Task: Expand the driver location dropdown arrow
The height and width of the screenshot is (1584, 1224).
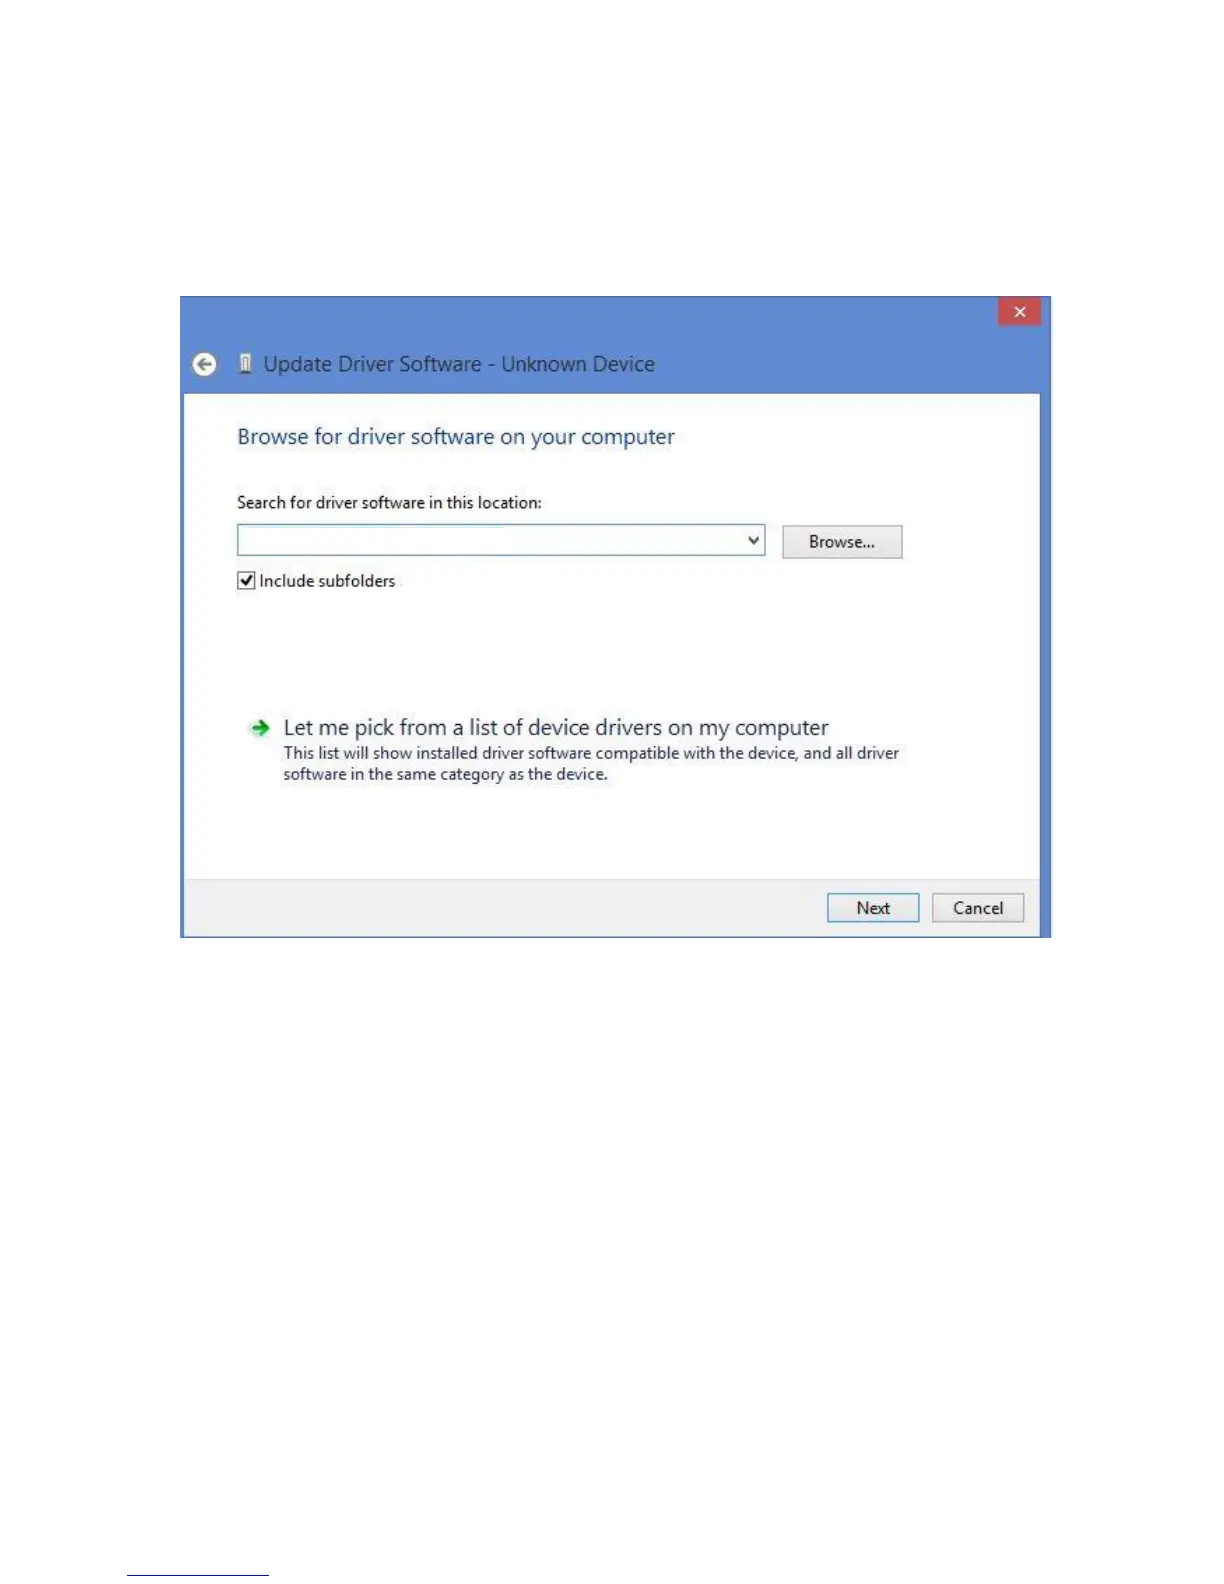Action: 753,540
